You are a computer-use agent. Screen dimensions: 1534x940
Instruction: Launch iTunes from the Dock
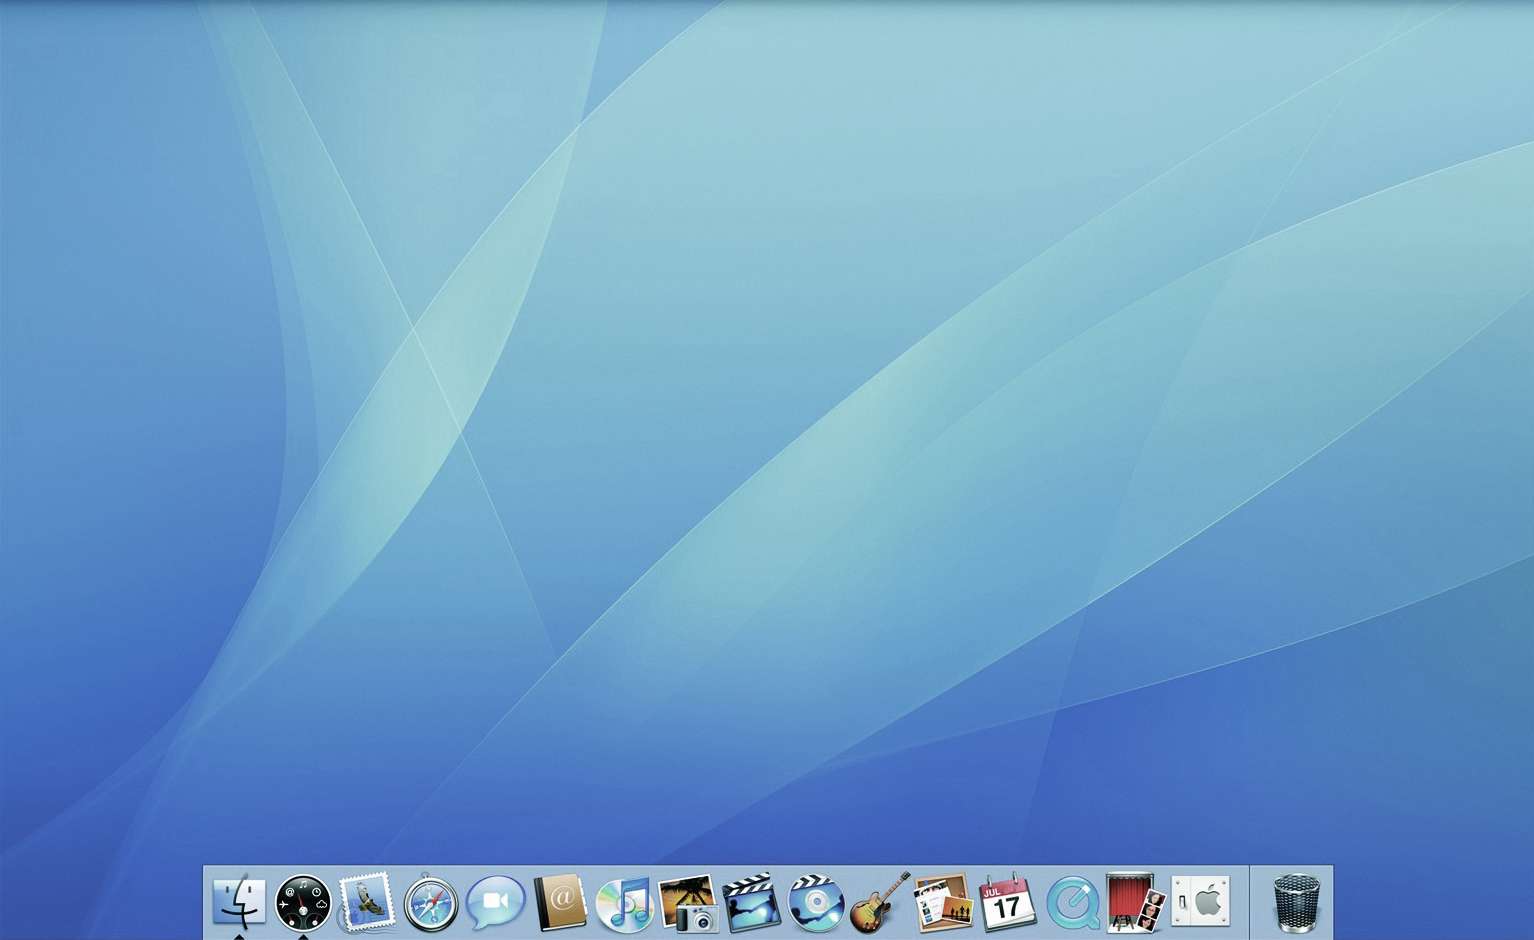coord(624,903)
